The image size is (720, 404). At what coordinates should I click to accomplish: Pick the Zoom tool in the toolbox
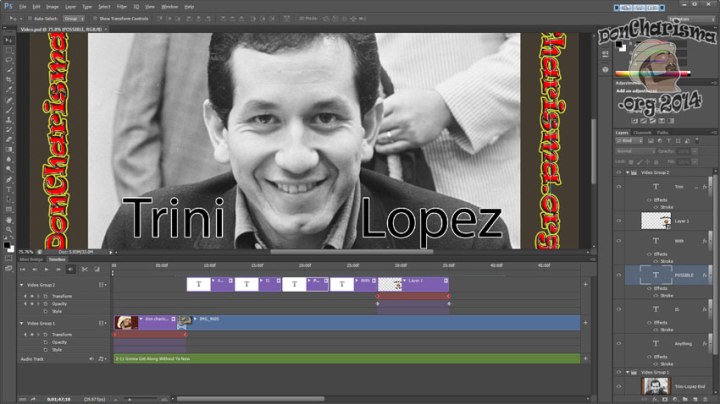[9, 227]
